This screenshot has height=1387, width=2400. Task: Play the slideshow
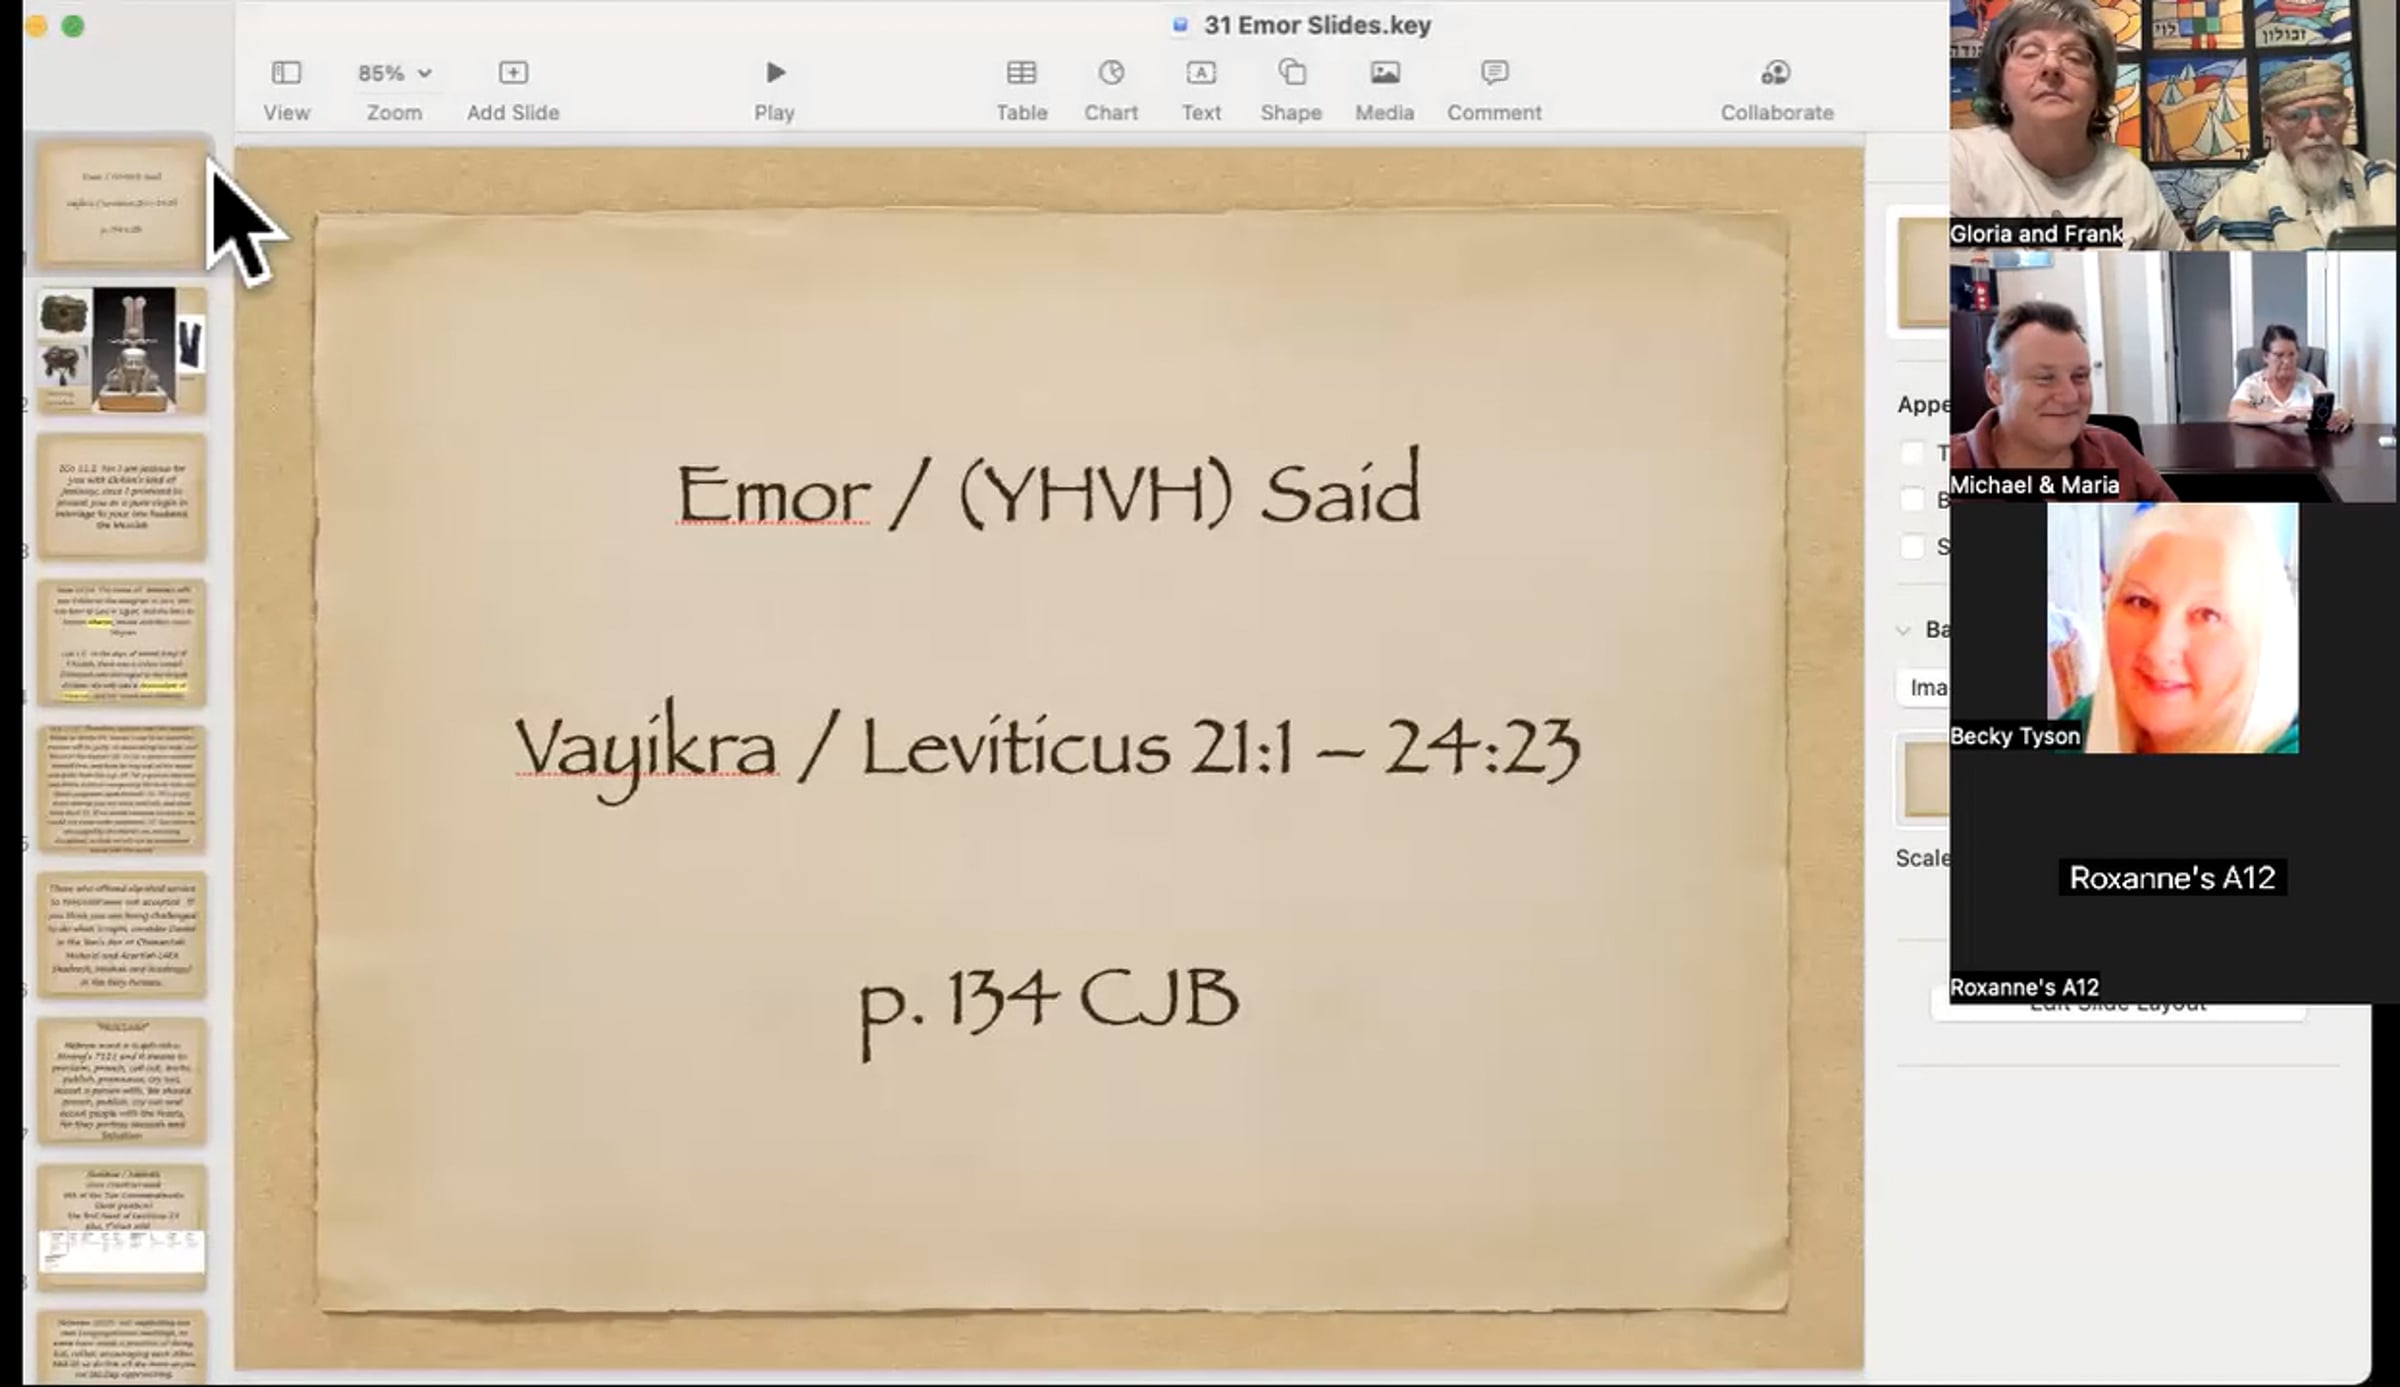point(775,73)
